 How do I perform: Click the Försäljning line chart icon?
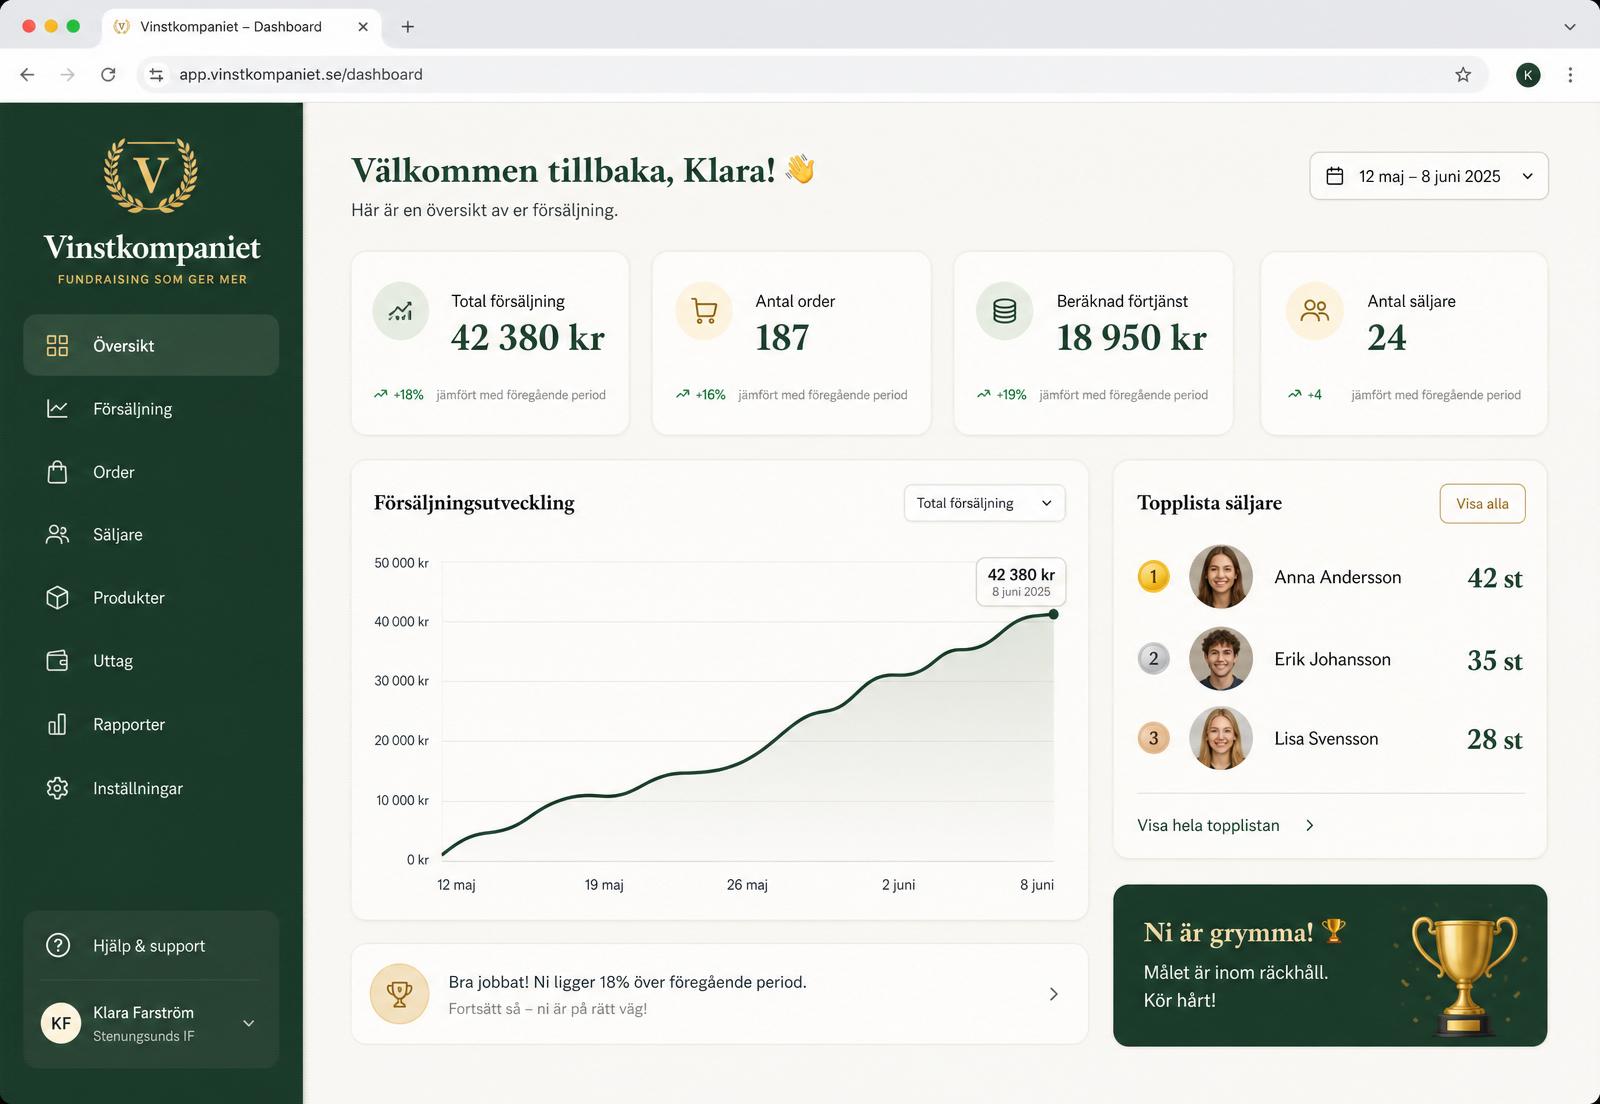pos(57,409)
